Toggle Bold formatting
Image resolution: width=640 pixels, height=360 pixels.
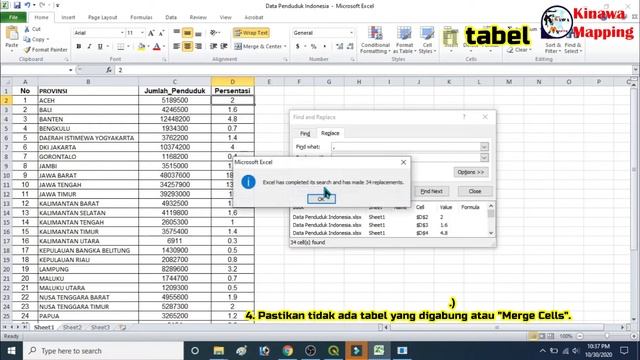79,47
